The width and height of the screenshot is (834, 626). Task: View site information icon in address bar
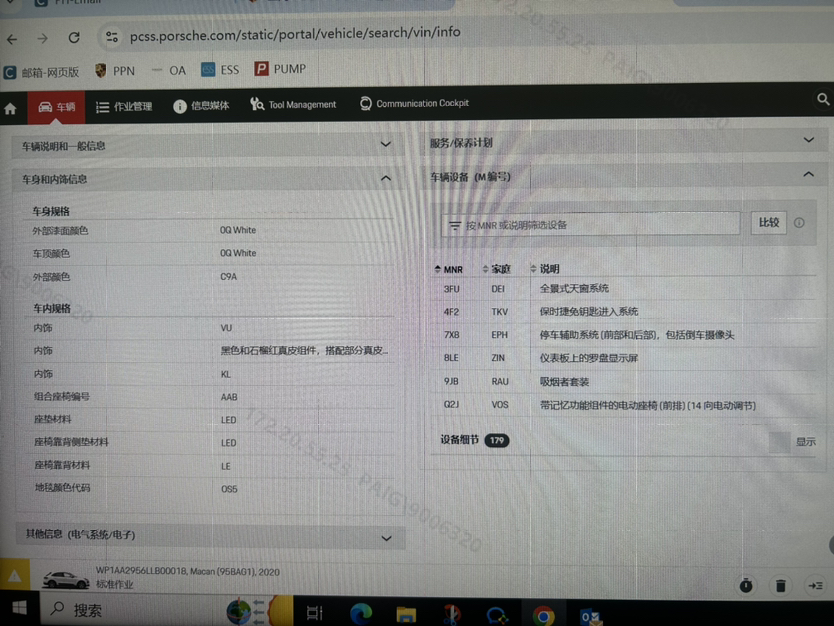tap(112, 37)
